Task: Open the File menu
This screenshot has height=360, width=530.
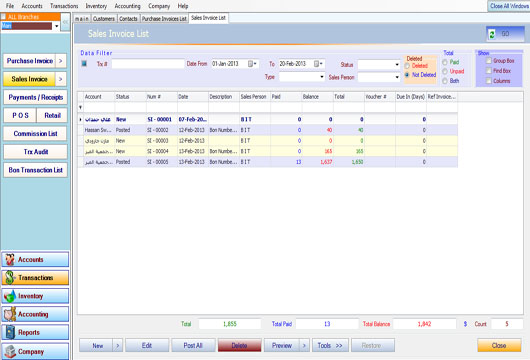Action: [10, 6]
